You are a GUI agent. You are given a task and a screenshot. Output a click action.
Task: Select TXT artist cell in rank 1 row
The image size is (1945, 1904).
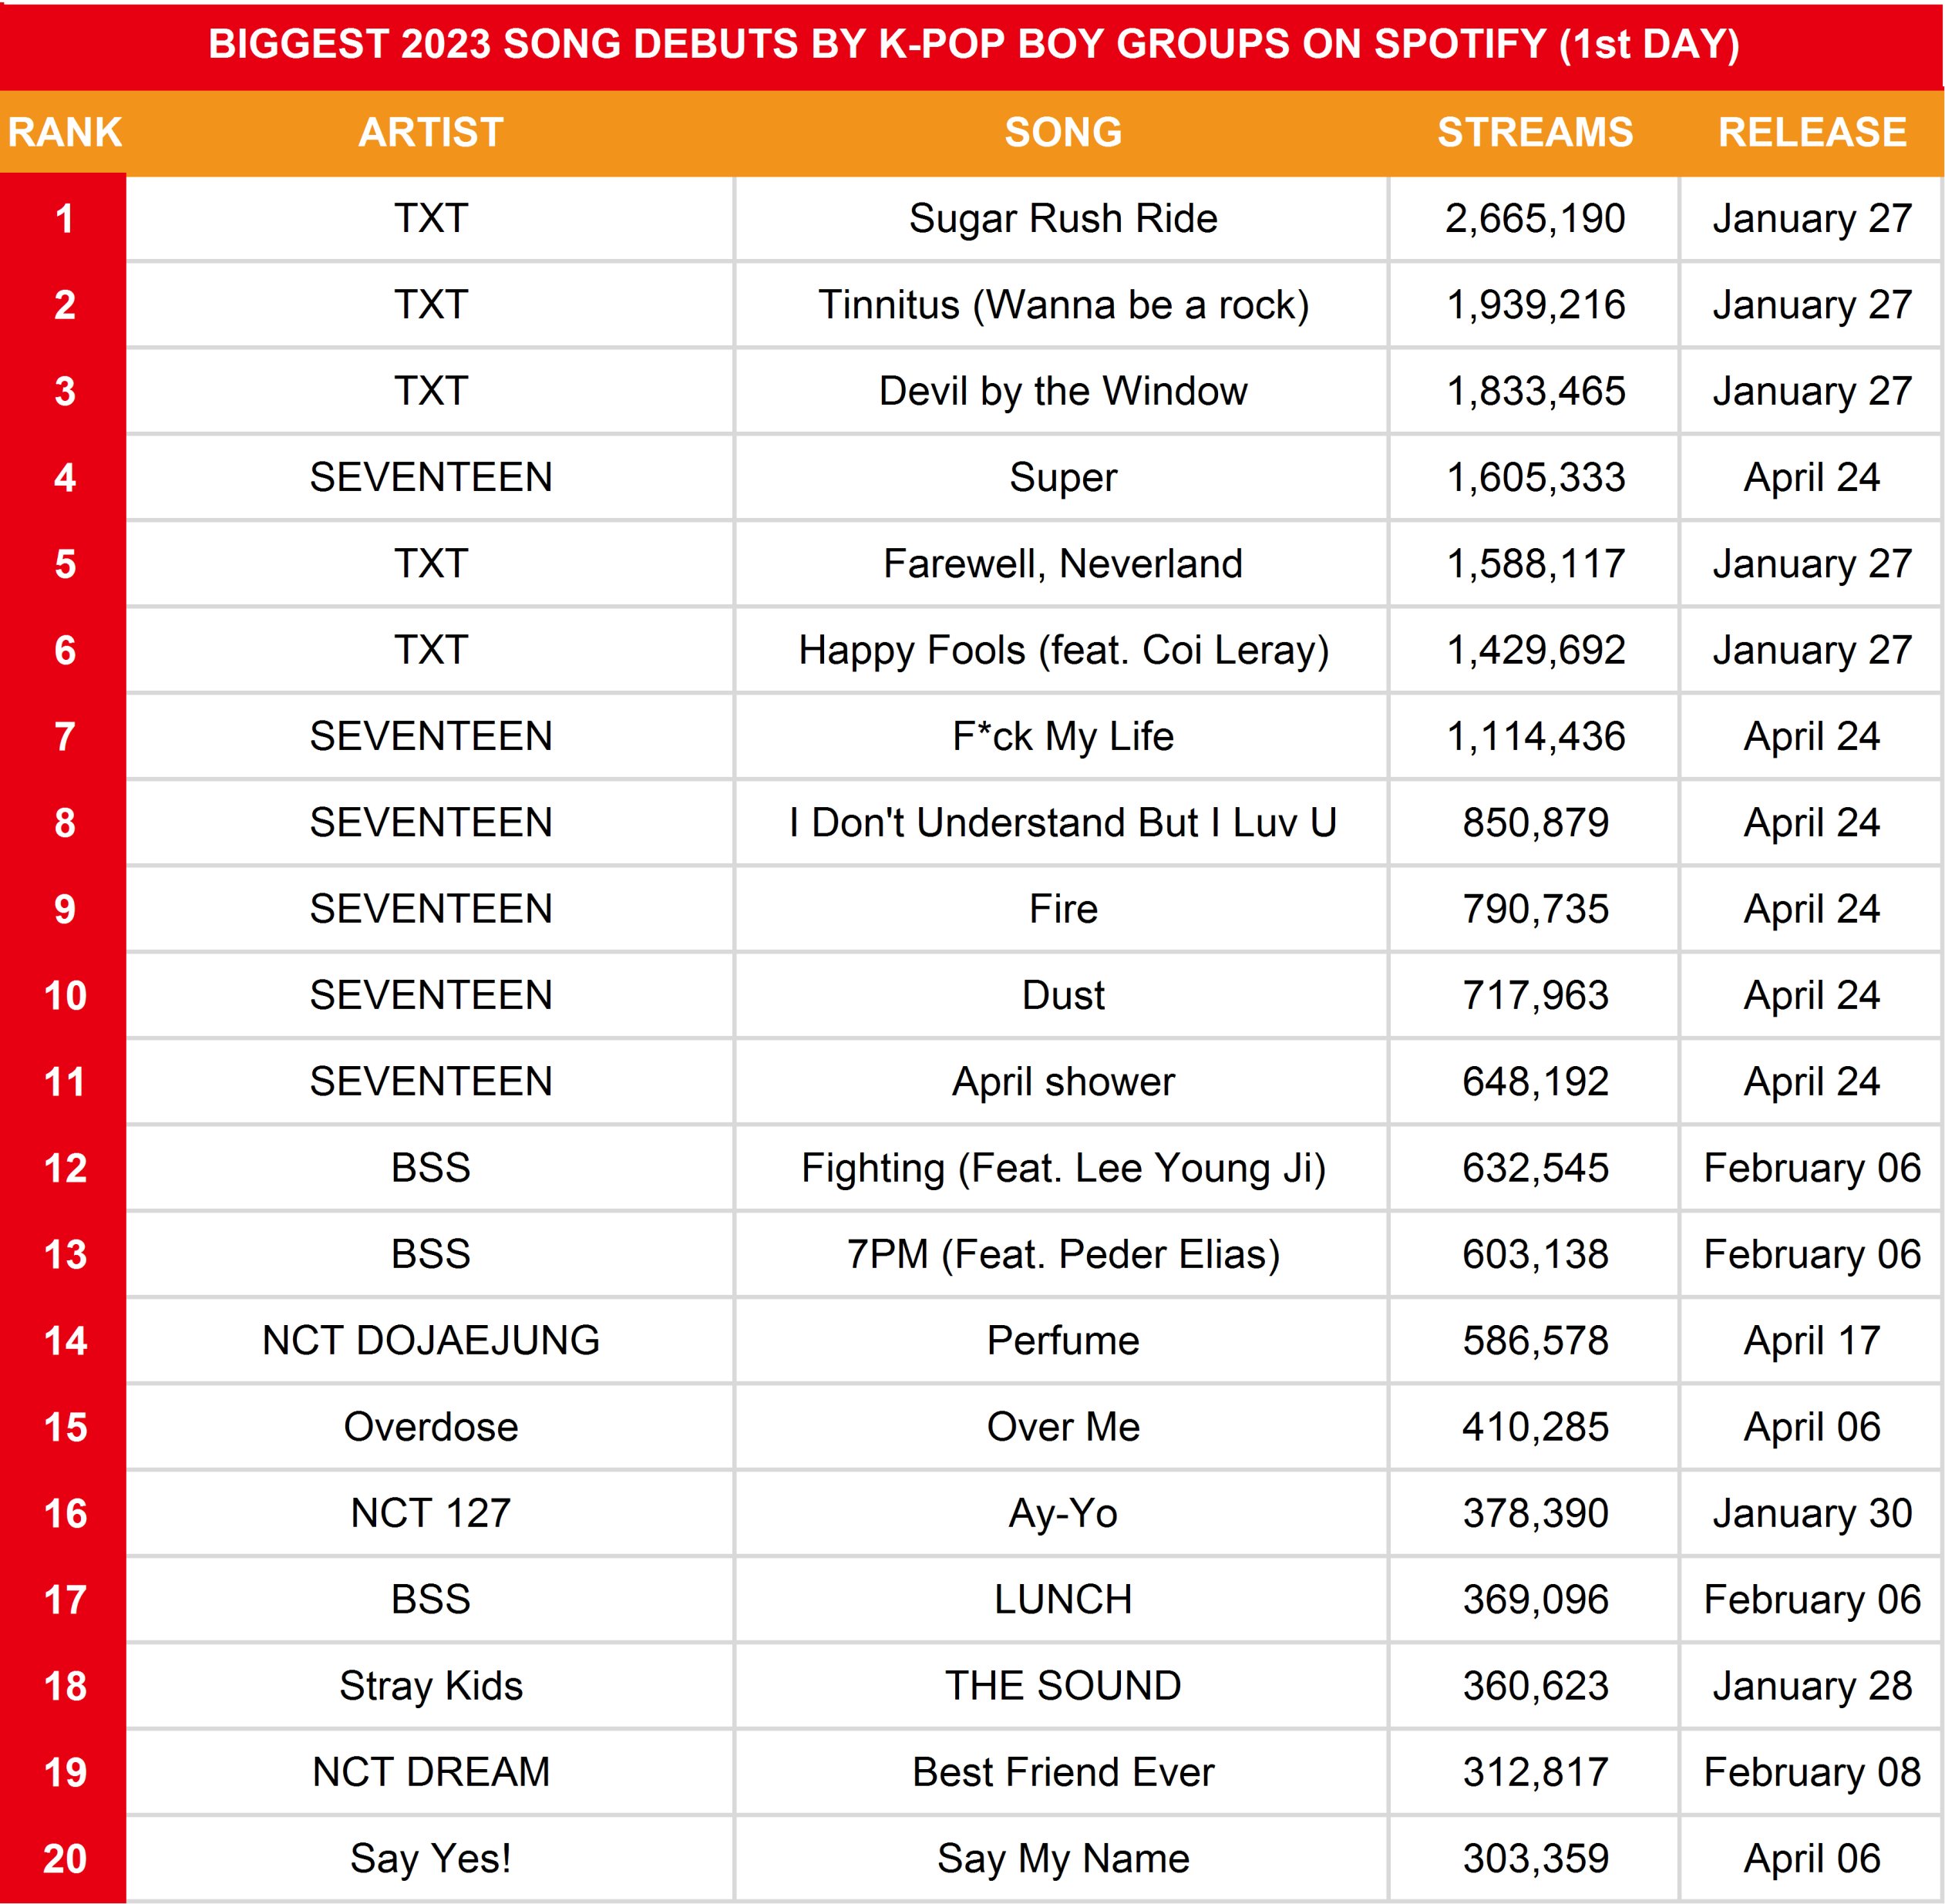pos(430,219)
